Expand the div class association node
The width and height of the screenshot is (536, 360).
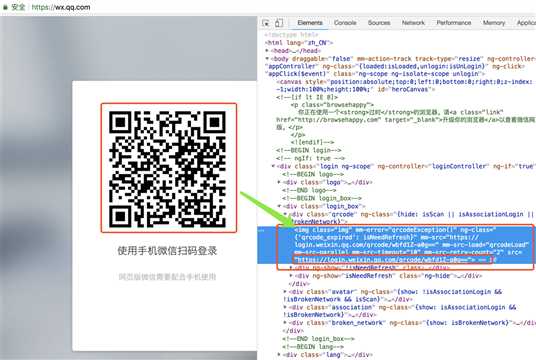pos(285,307)
